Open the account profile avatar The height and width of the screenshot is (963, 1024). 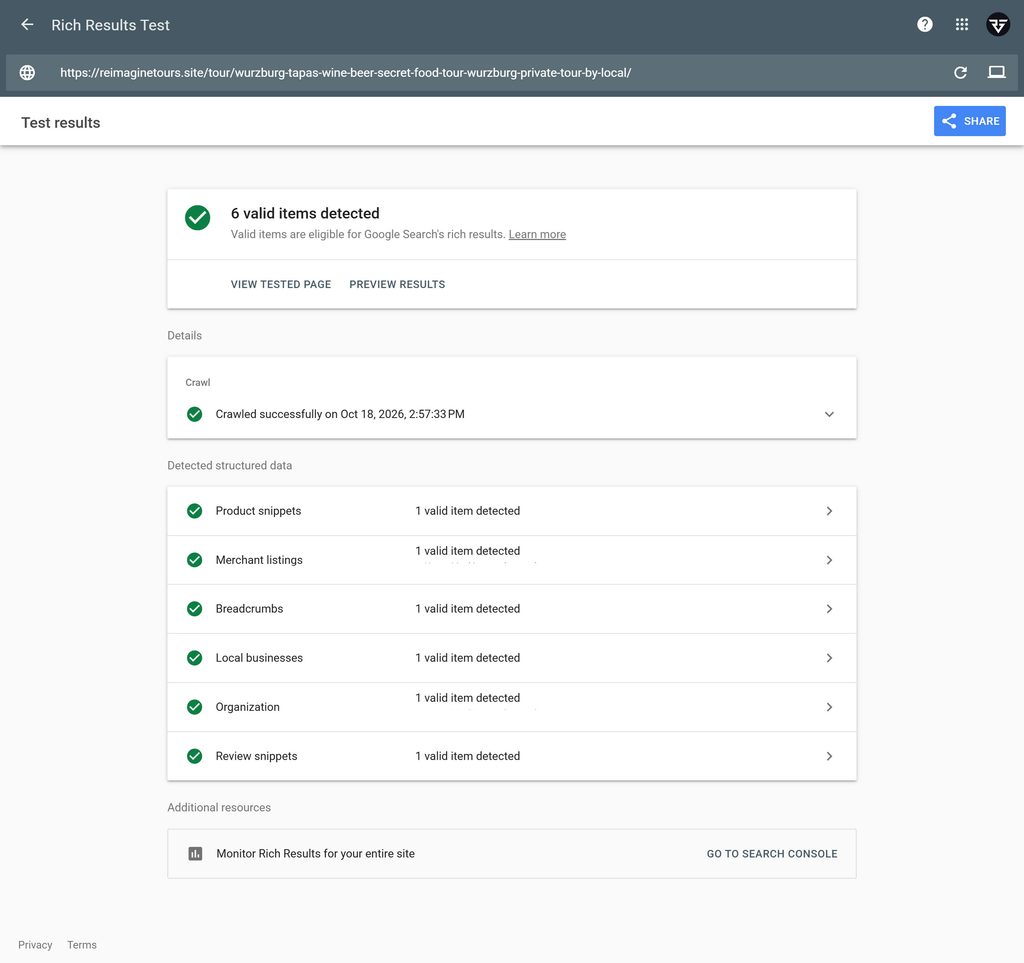pos(998,25)
